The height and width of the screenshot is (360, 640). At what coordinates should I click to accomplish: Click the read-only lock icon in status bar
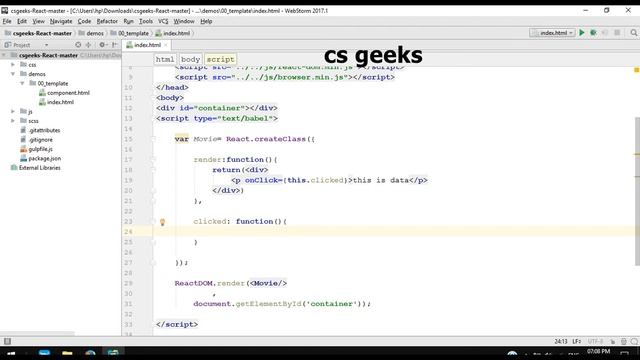(613, 341)
